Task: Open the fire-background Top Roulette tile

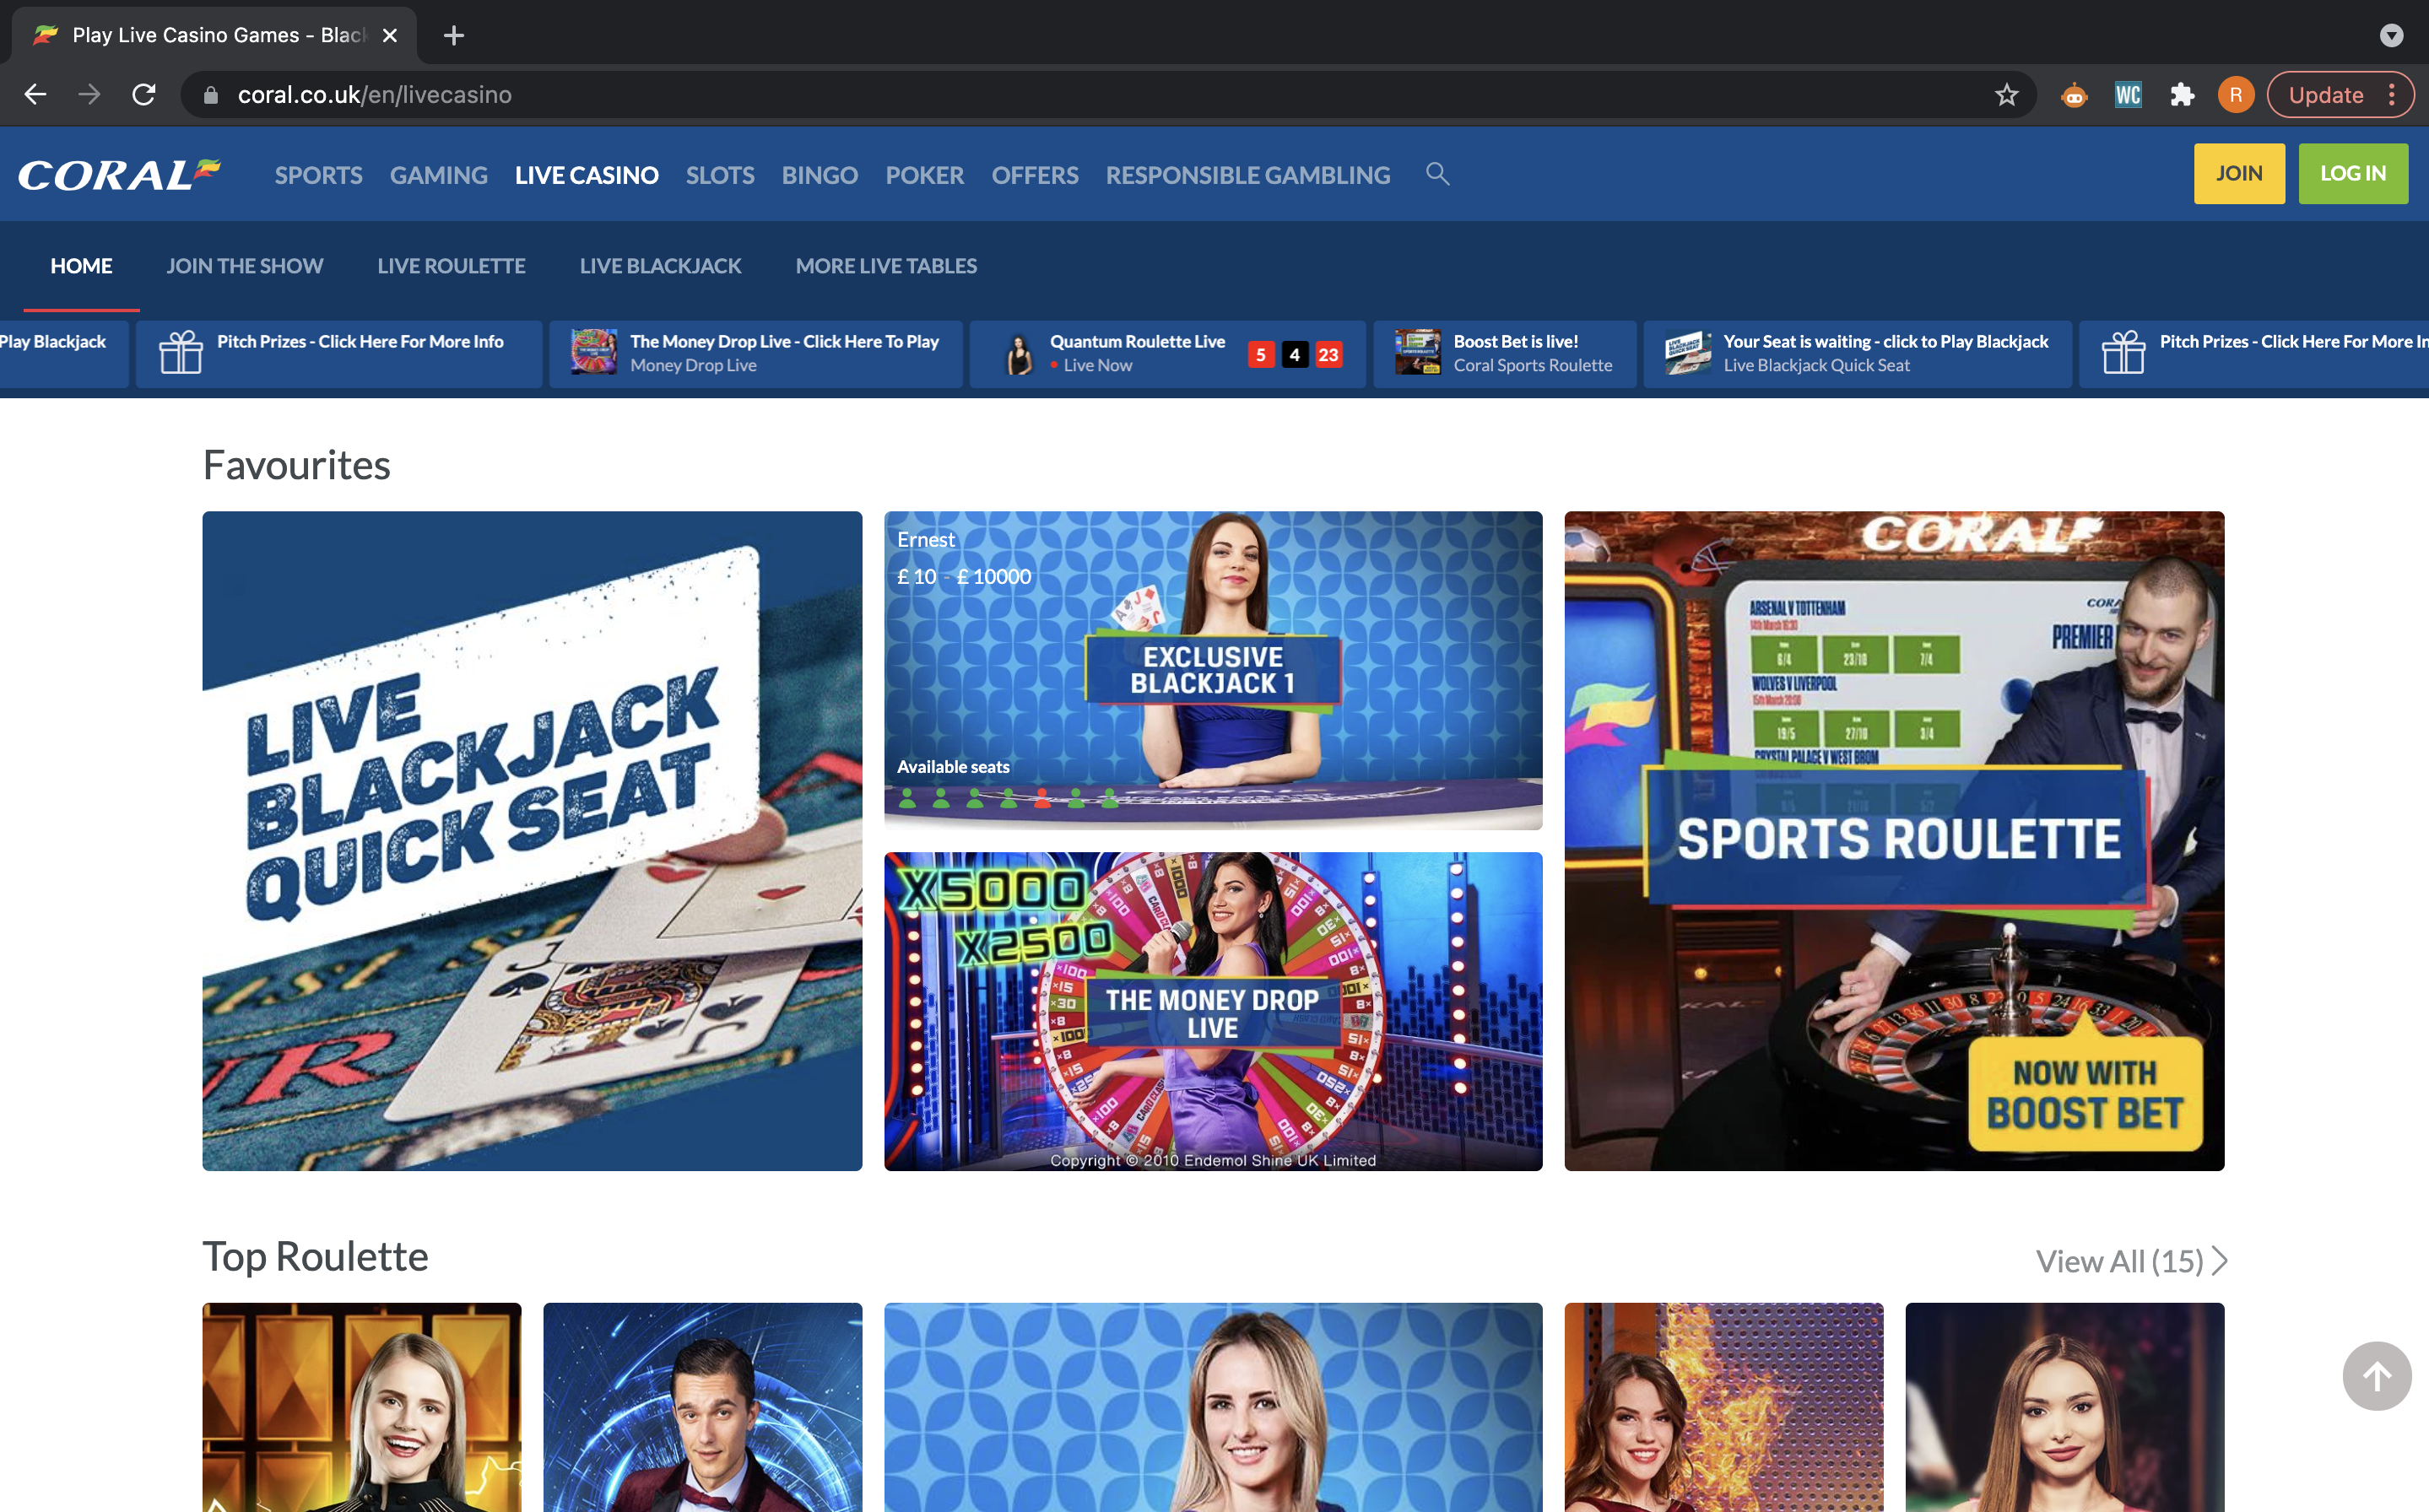Action: pos(1724,1407)
